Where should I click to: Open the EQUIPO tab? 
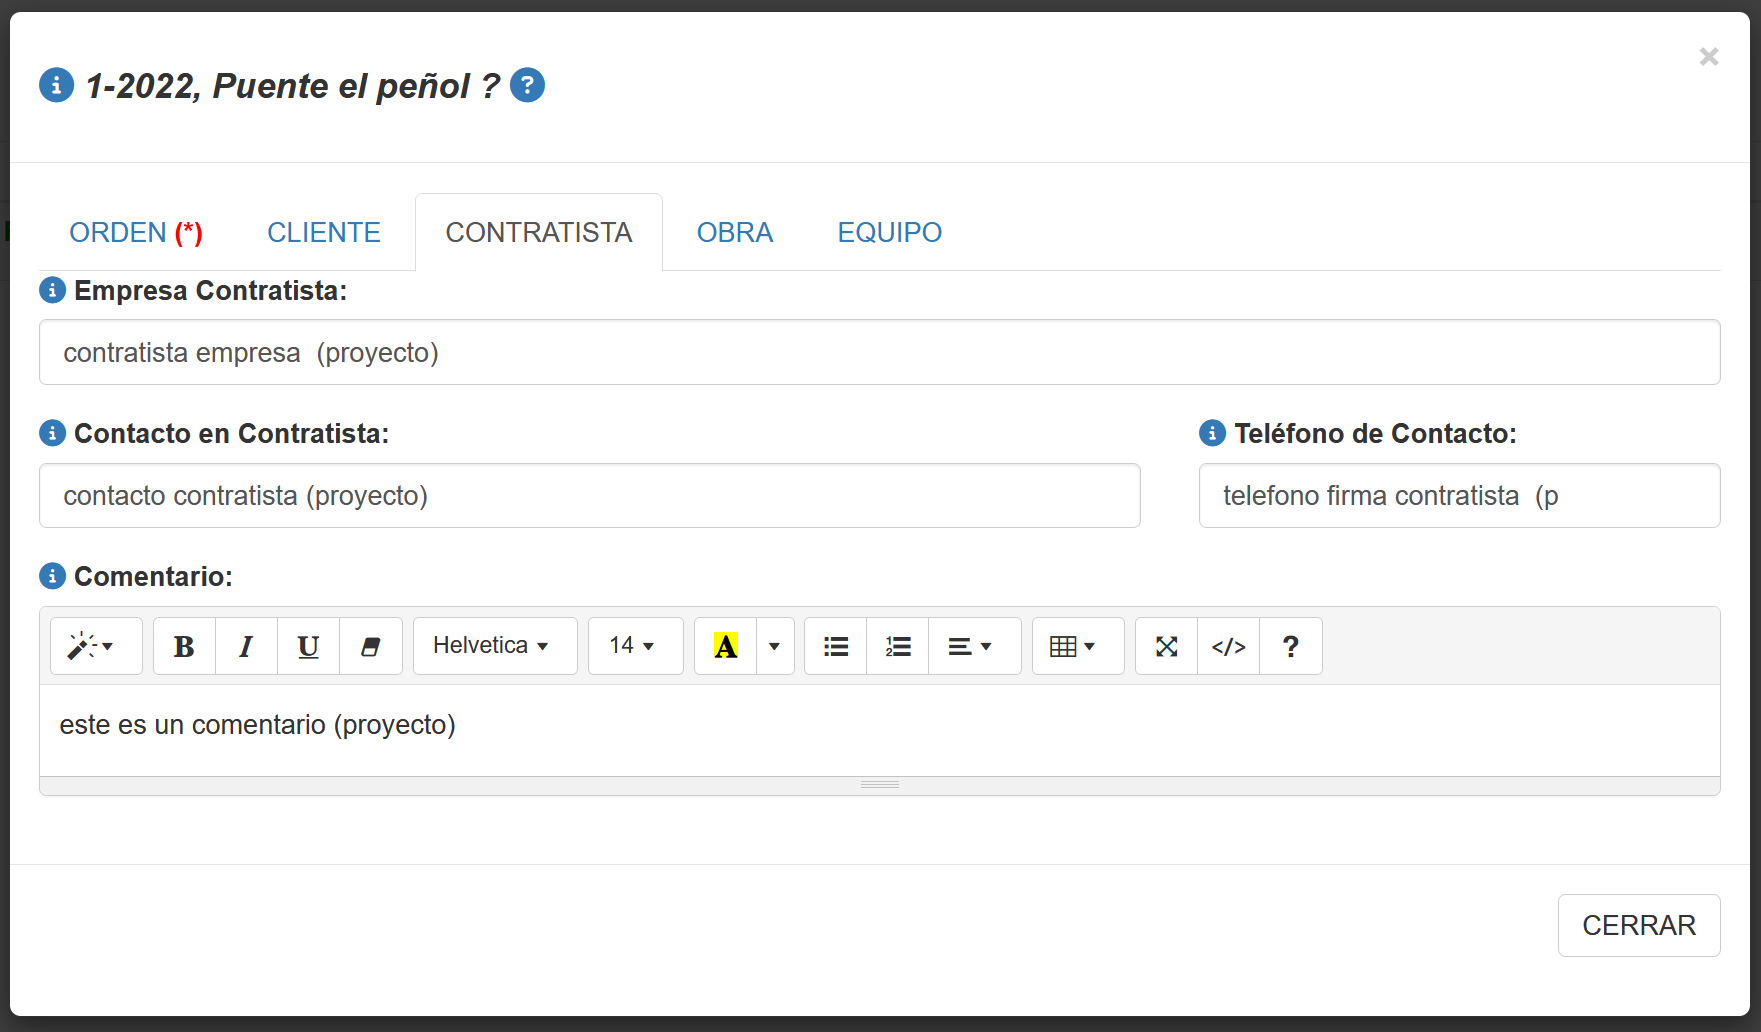point(889,232)
